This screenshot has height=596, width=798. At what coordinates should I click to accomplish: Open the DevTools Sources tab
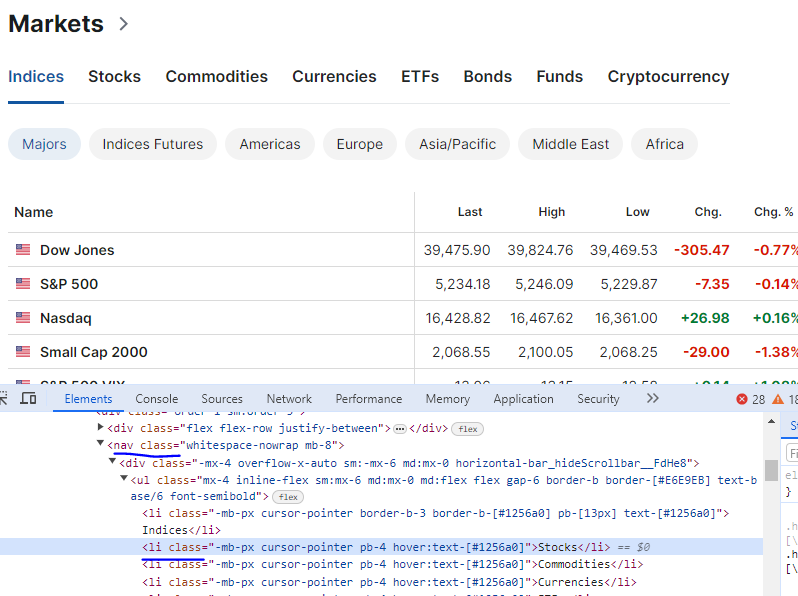click(x=222, y=399)
